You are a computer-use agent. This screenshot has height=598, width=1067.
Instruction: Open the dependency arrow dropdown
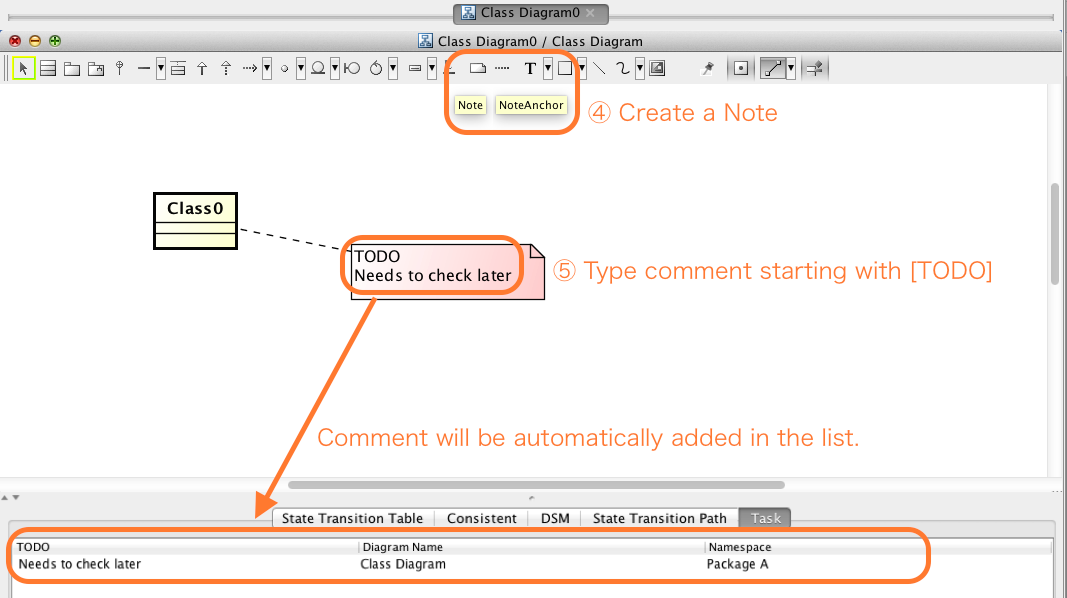(x=267, y=68)
